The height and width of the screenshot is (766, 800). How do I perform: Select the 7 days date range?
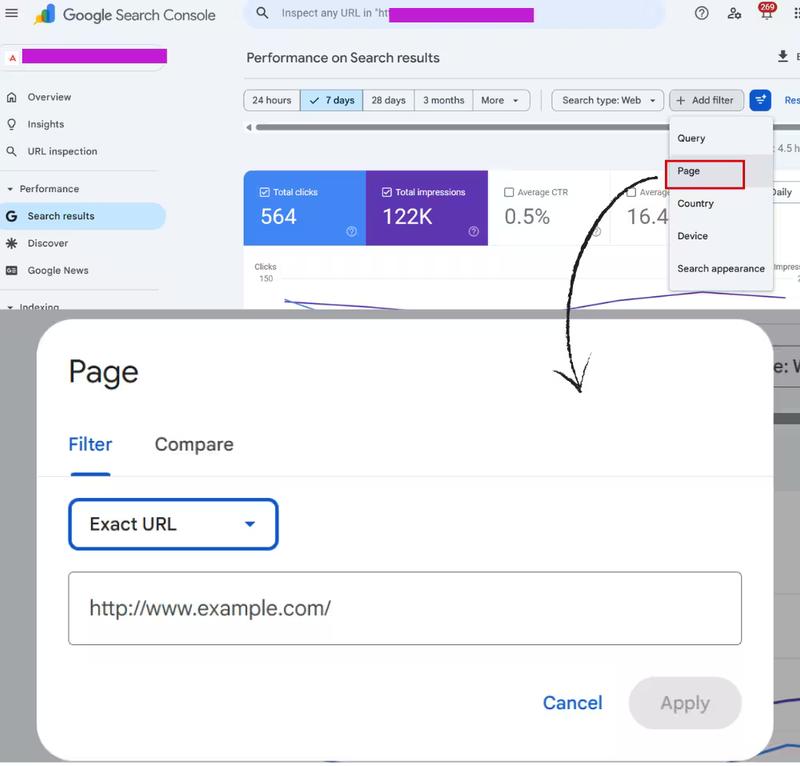click(331, 100)
